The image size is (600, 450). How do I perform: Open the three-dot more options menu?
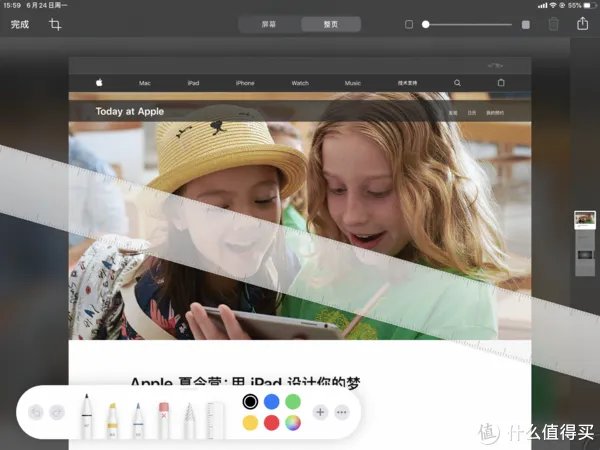[342, 412]
